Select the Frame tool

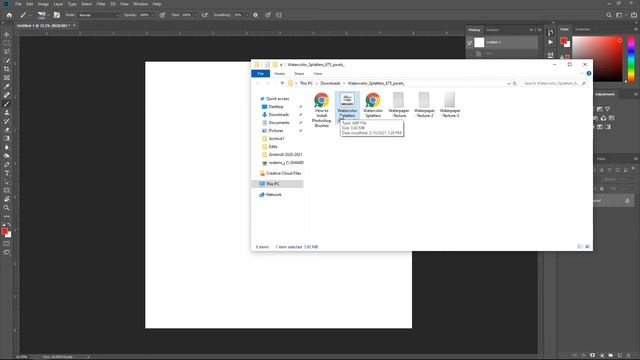click(x=7, y=78)
